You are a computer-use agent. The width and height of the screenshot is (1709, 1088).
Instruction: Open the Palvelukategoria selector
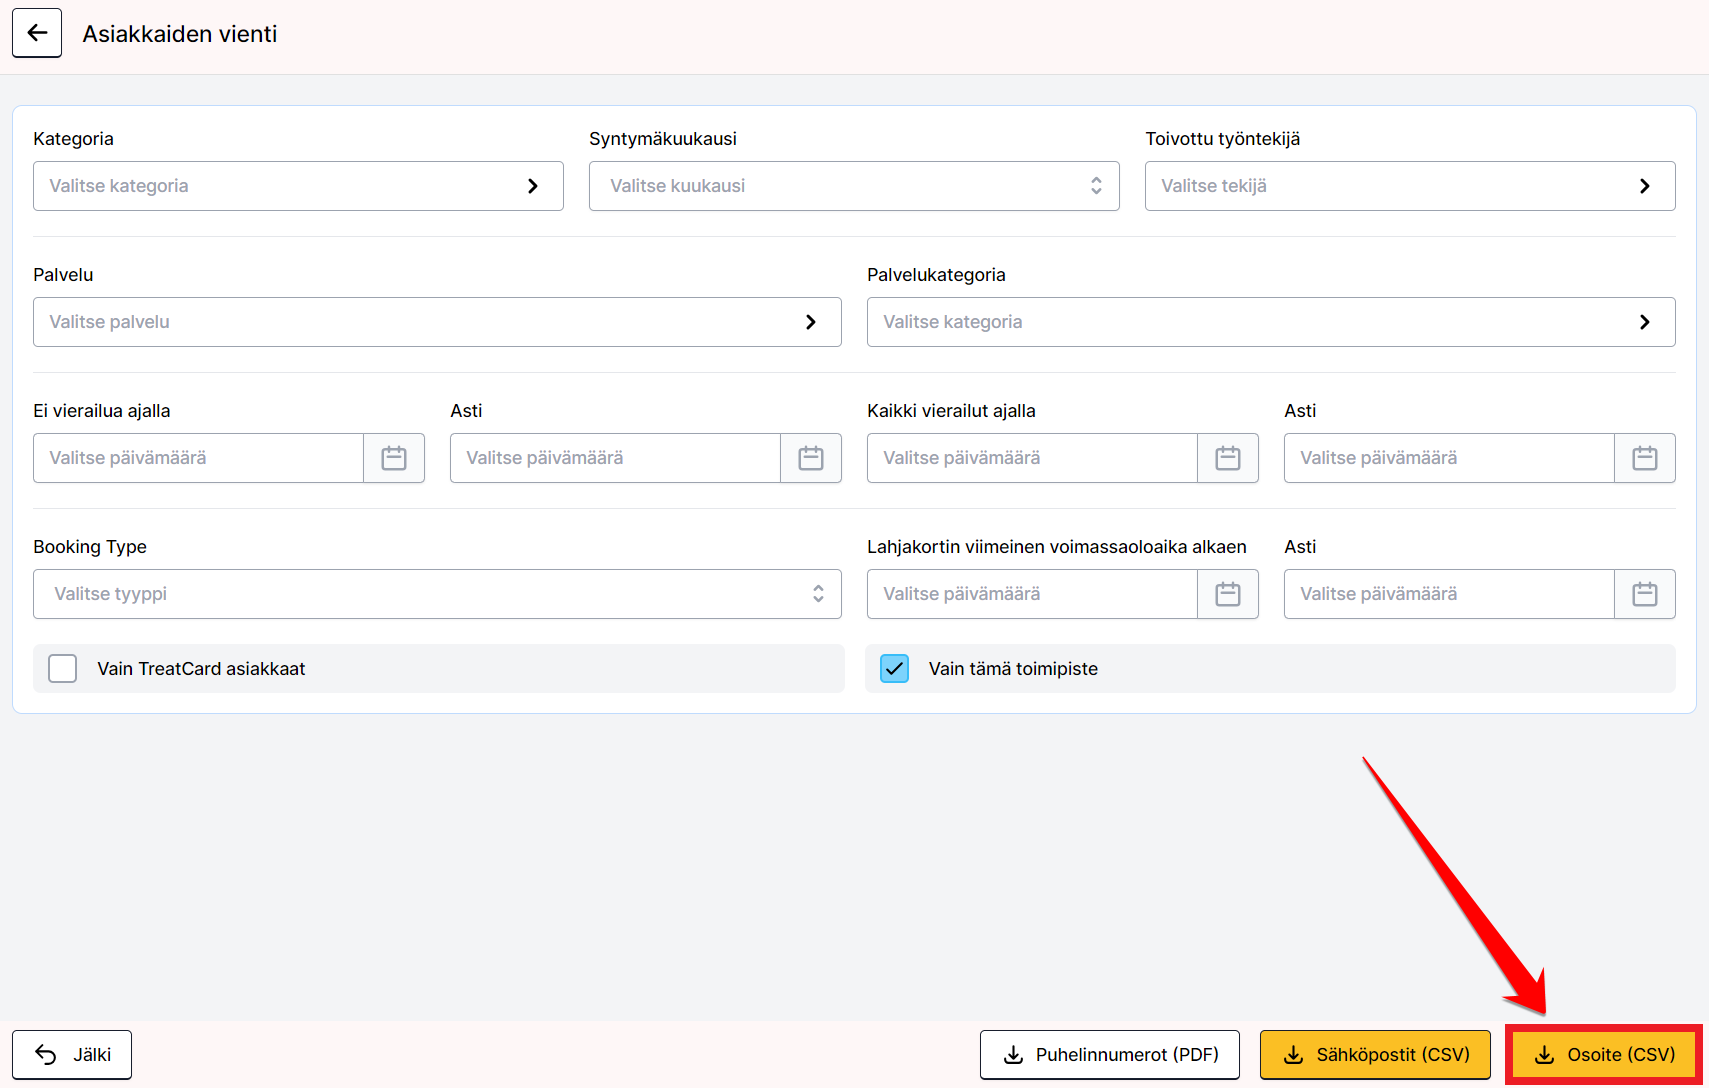click(x=1271, y=322)
